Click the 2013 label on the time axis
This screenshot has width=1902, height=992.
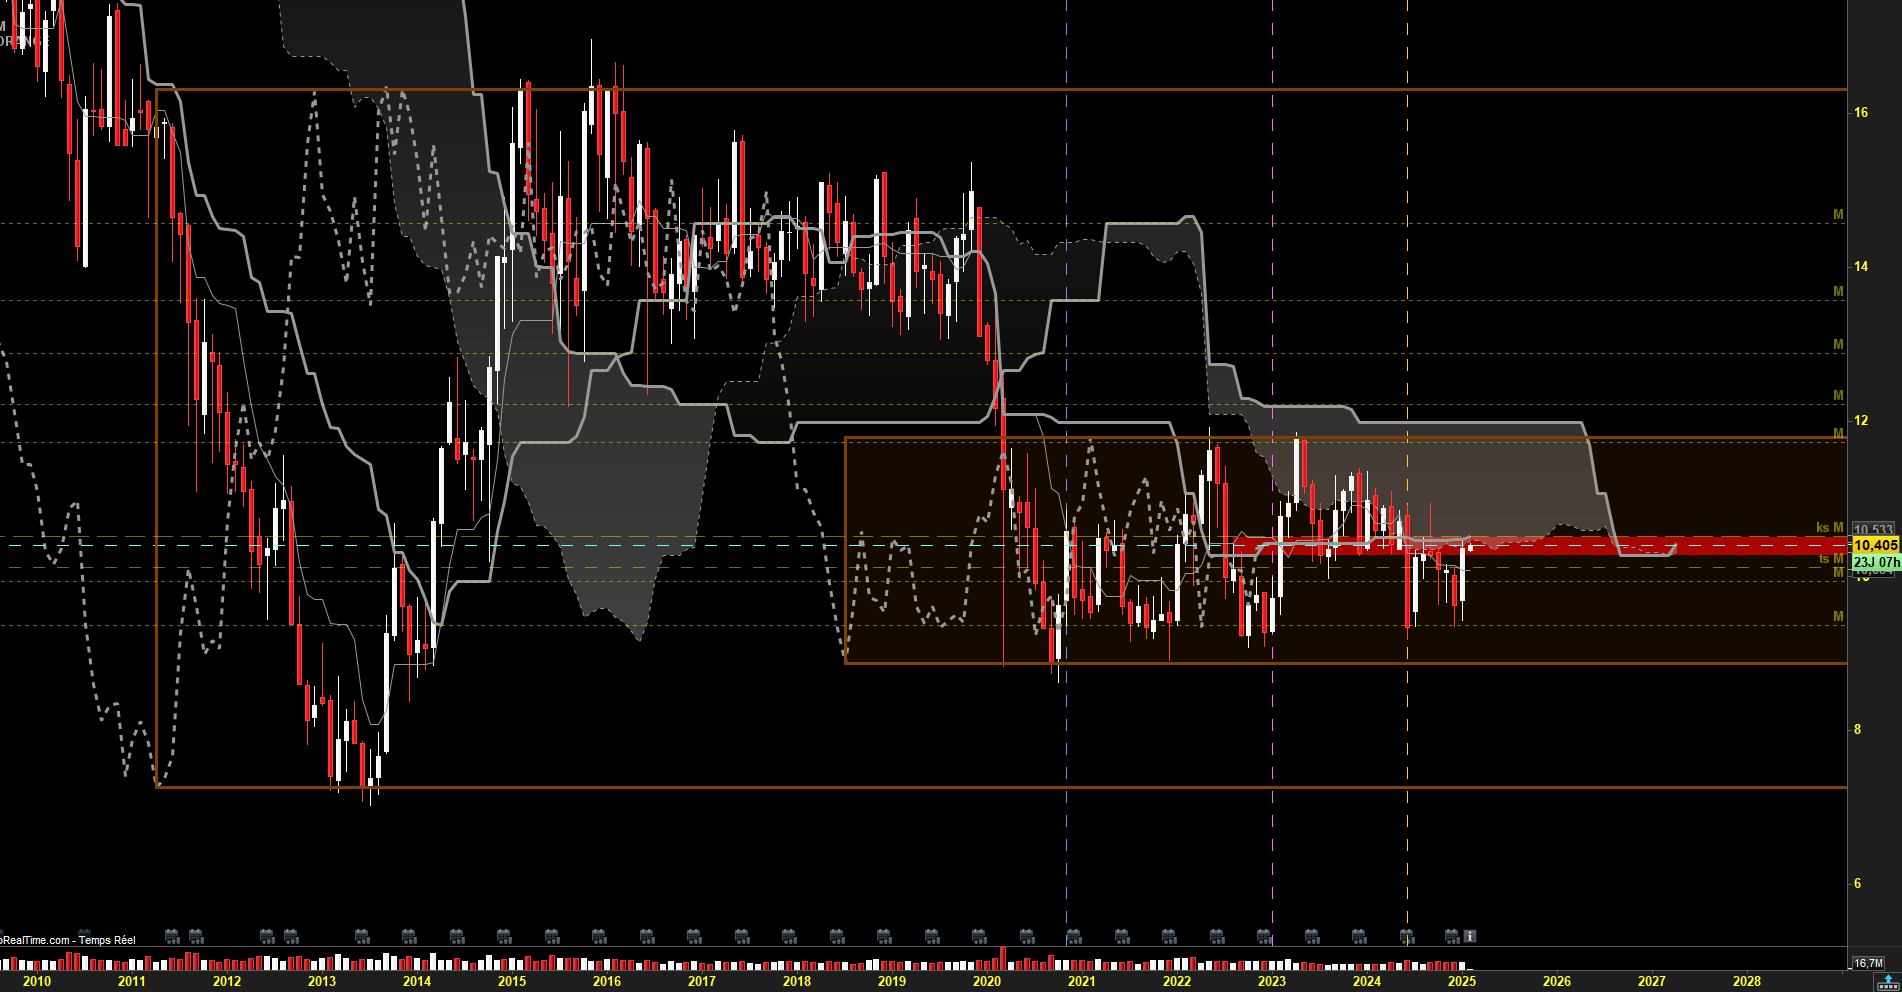click(x=322, y=981)
